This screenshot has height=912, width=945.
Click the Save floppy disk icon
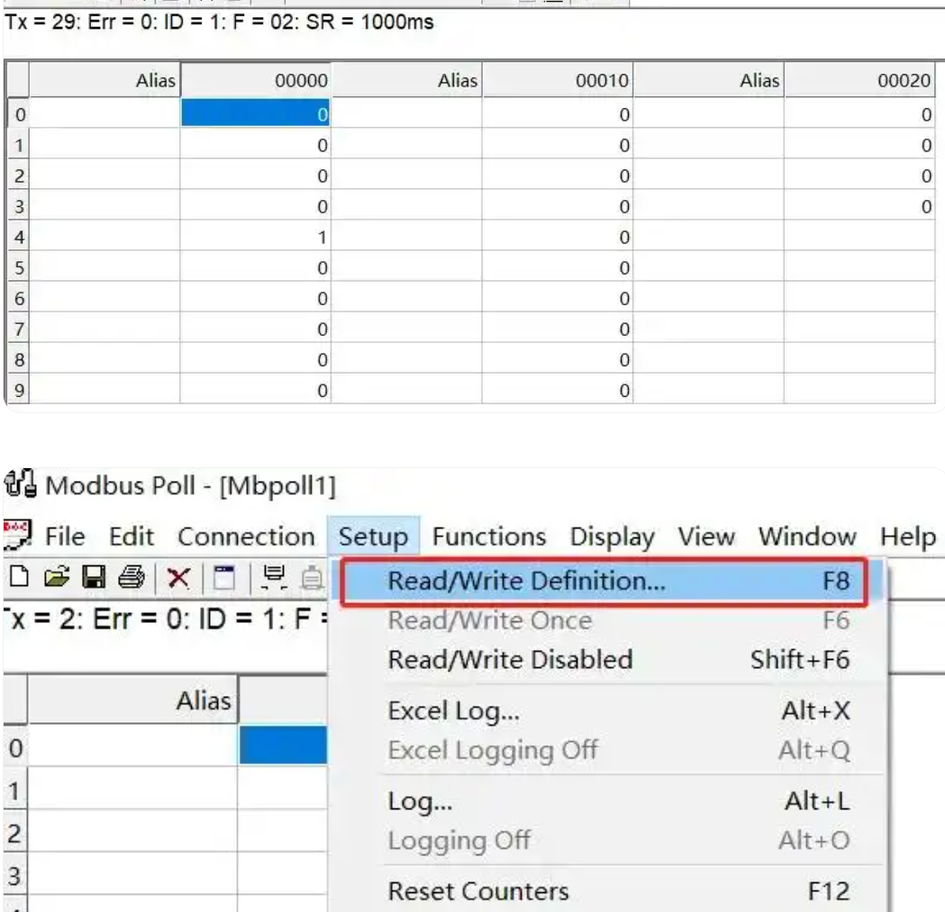pyautogui.click(x=93, y=577)
